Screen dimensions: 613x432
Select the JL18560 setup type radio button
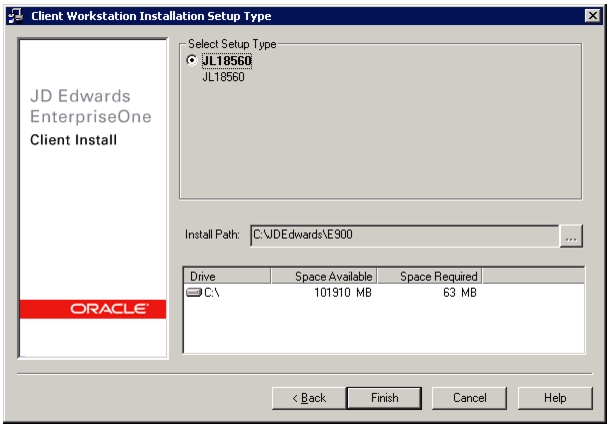pyautogui.click(x=192, y=60)
